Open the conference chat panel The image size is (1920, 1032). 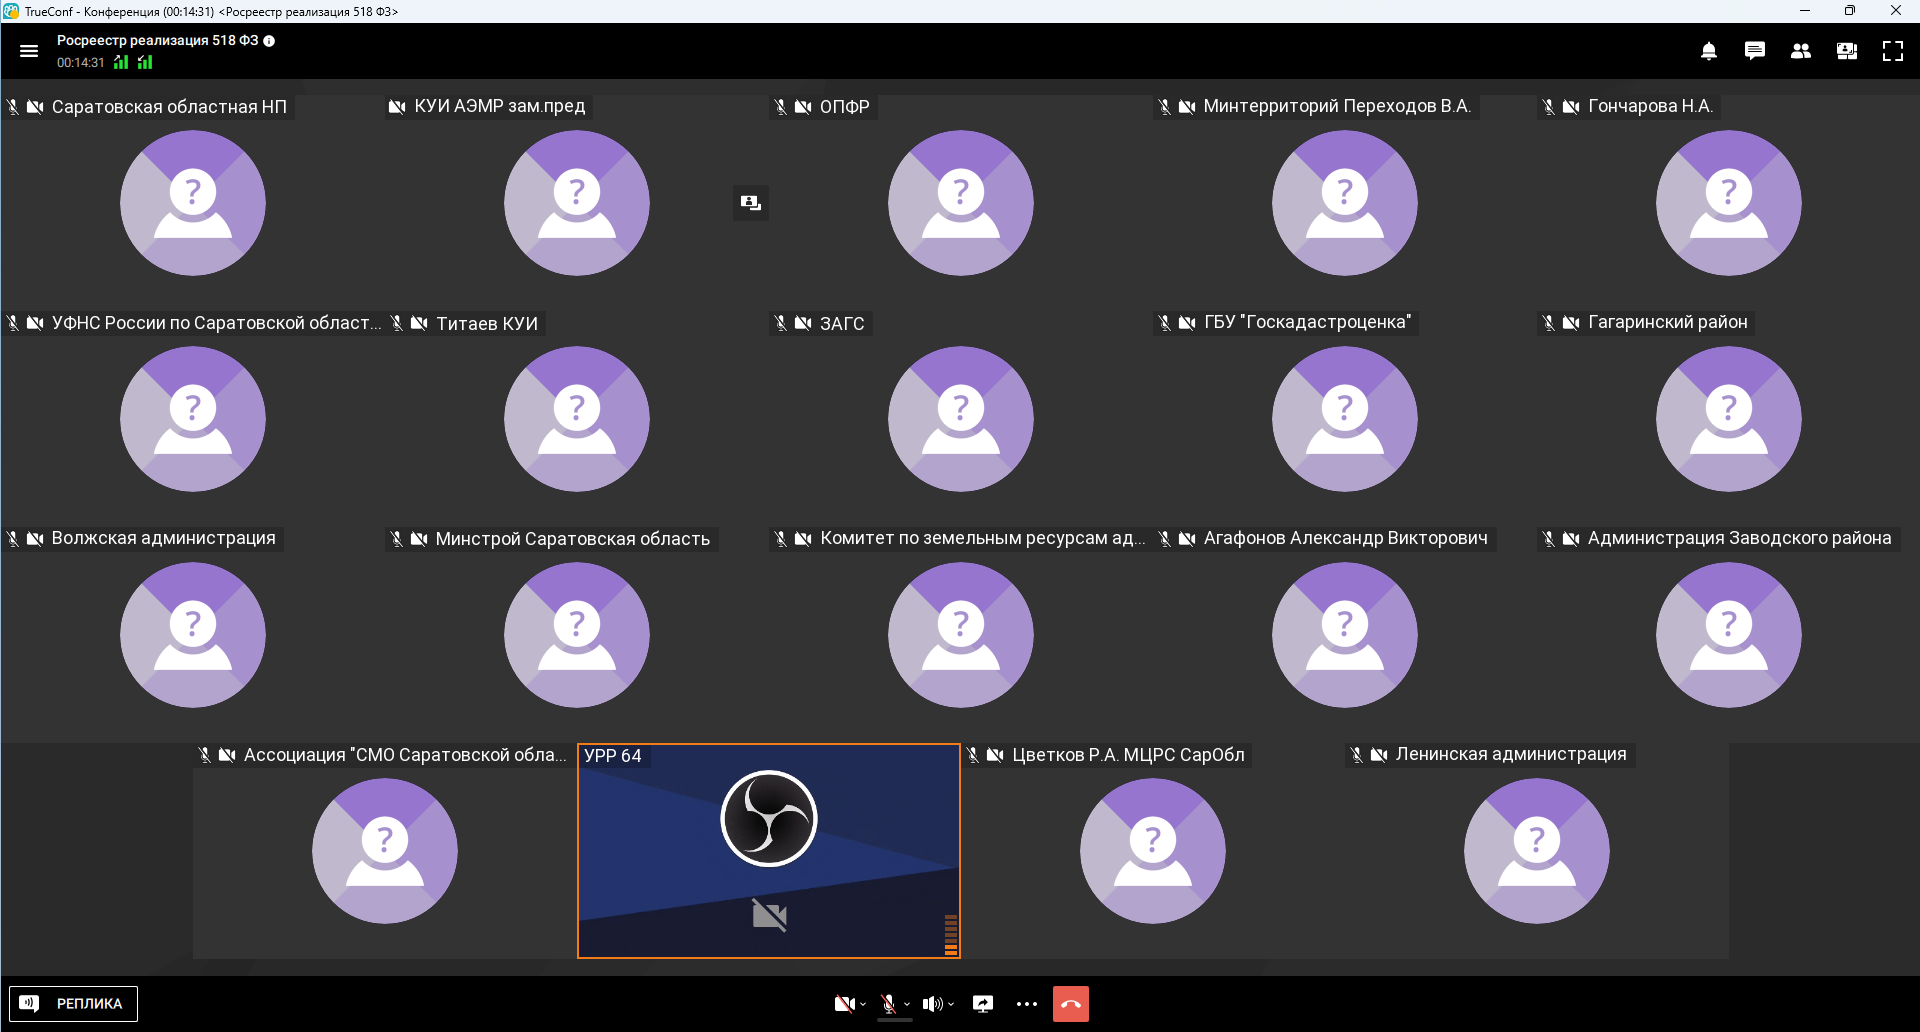click(1755, 51)
